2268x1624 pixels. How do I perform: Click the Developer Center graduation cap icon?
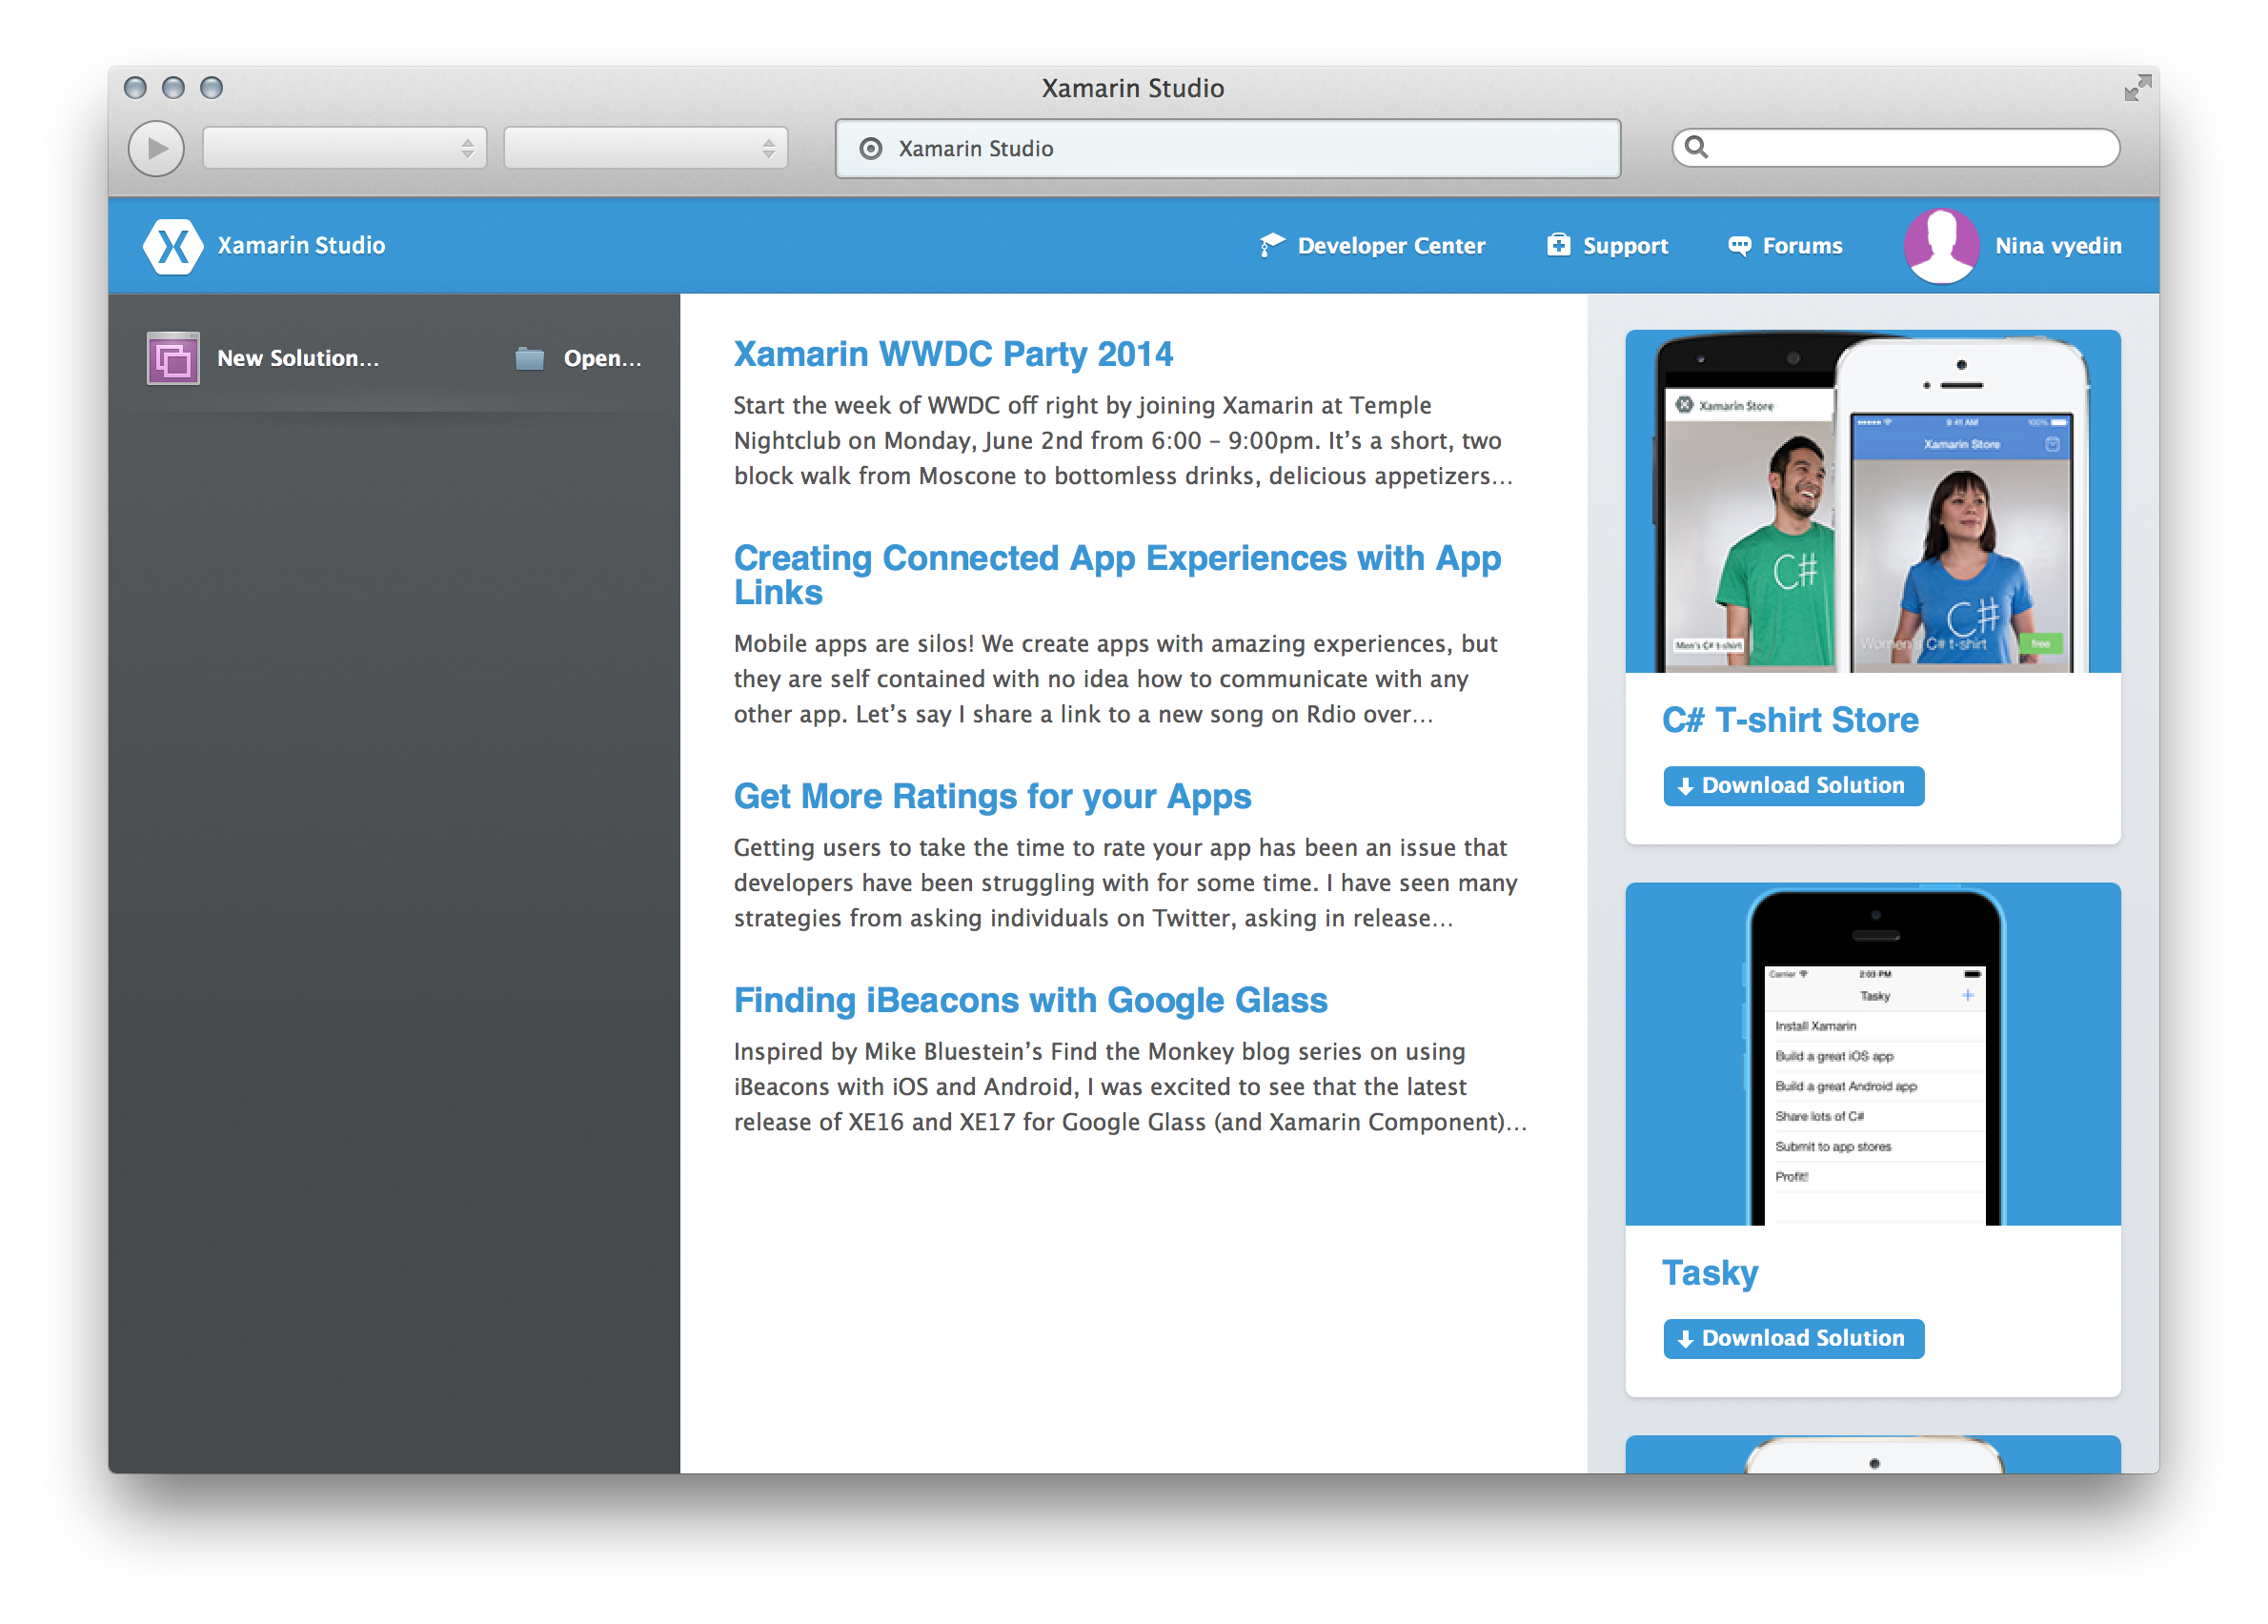click(x=1271, y=245)
